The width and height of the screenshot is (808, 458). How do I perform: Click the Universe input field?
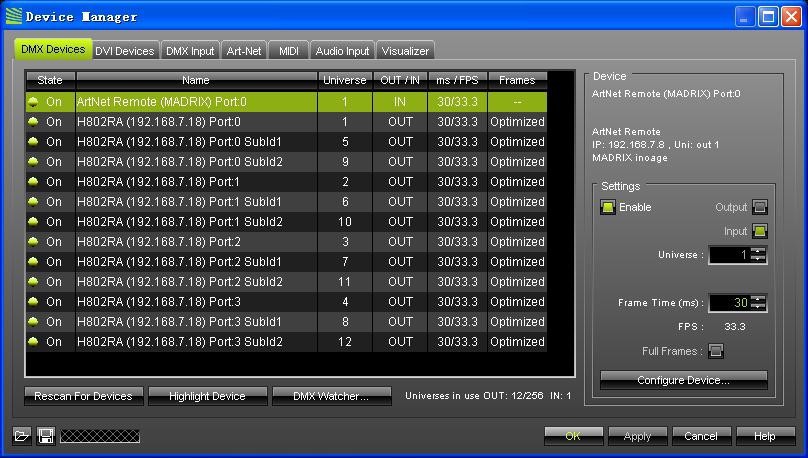point(729,255)
